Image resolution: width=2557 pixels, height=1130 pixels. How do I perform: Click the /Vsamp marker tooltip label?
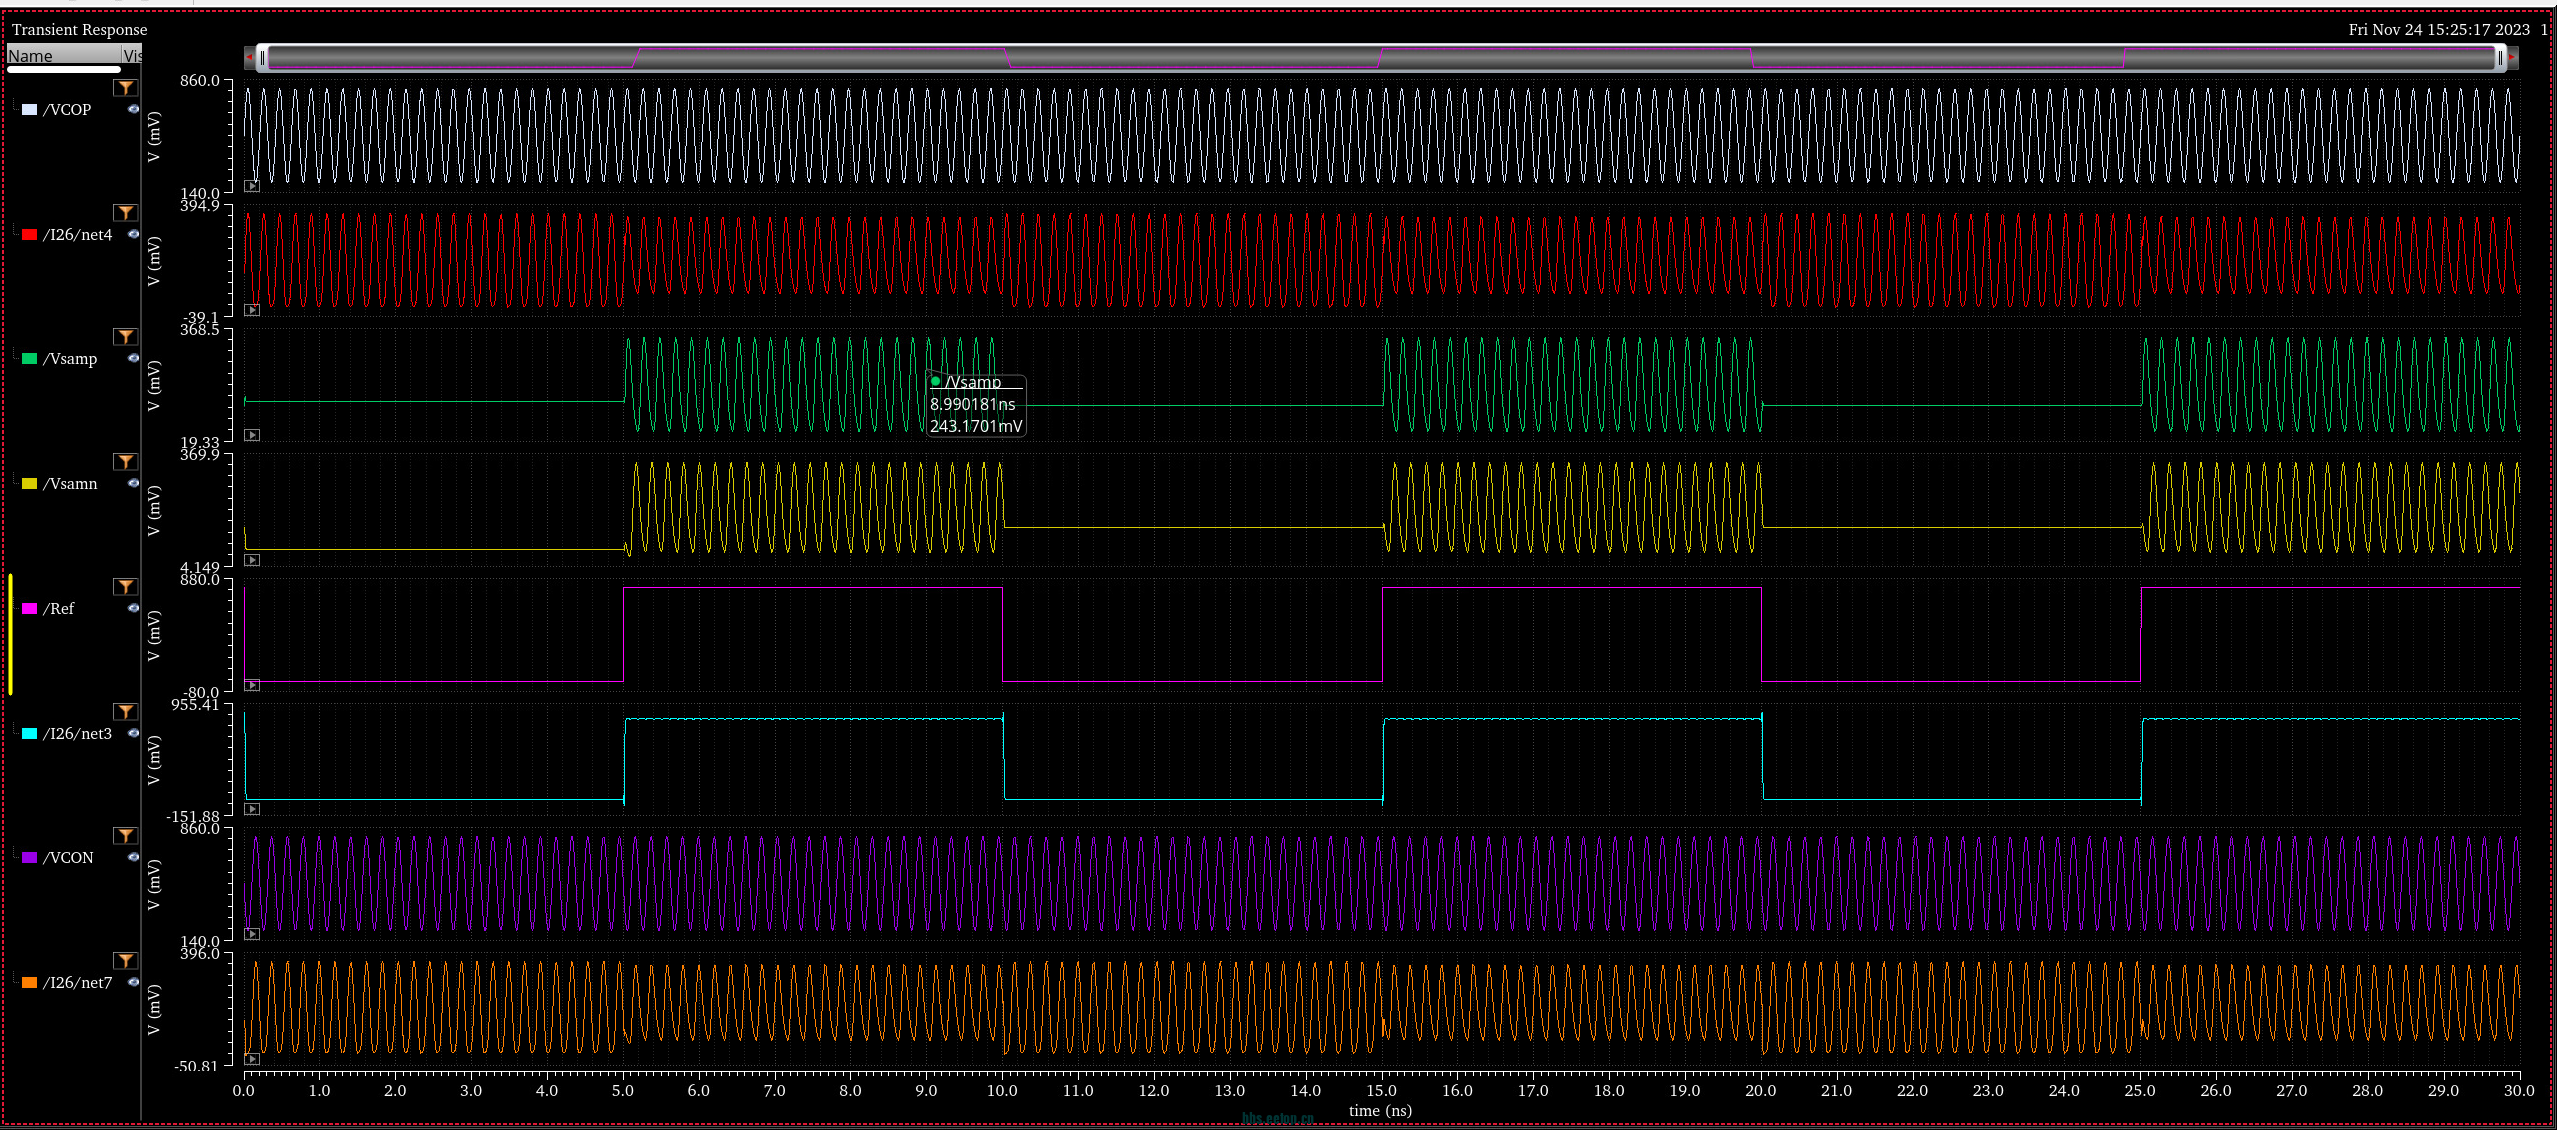click(x=976, y=404)
